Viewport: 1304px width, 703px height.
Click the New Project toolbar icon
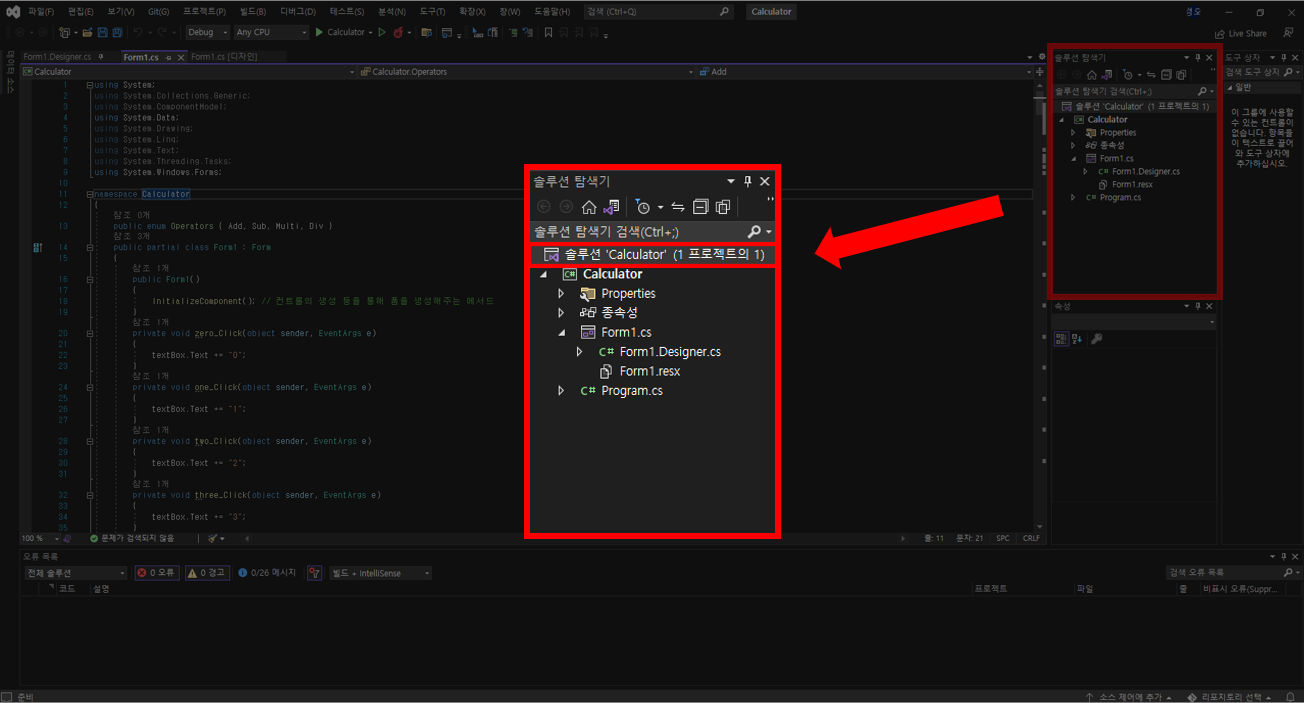[63, 32]
